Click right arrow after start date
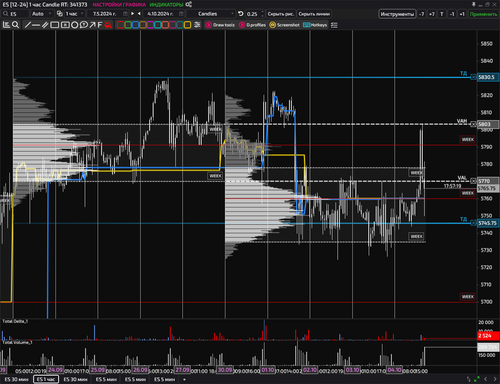 tap(133, 14)
